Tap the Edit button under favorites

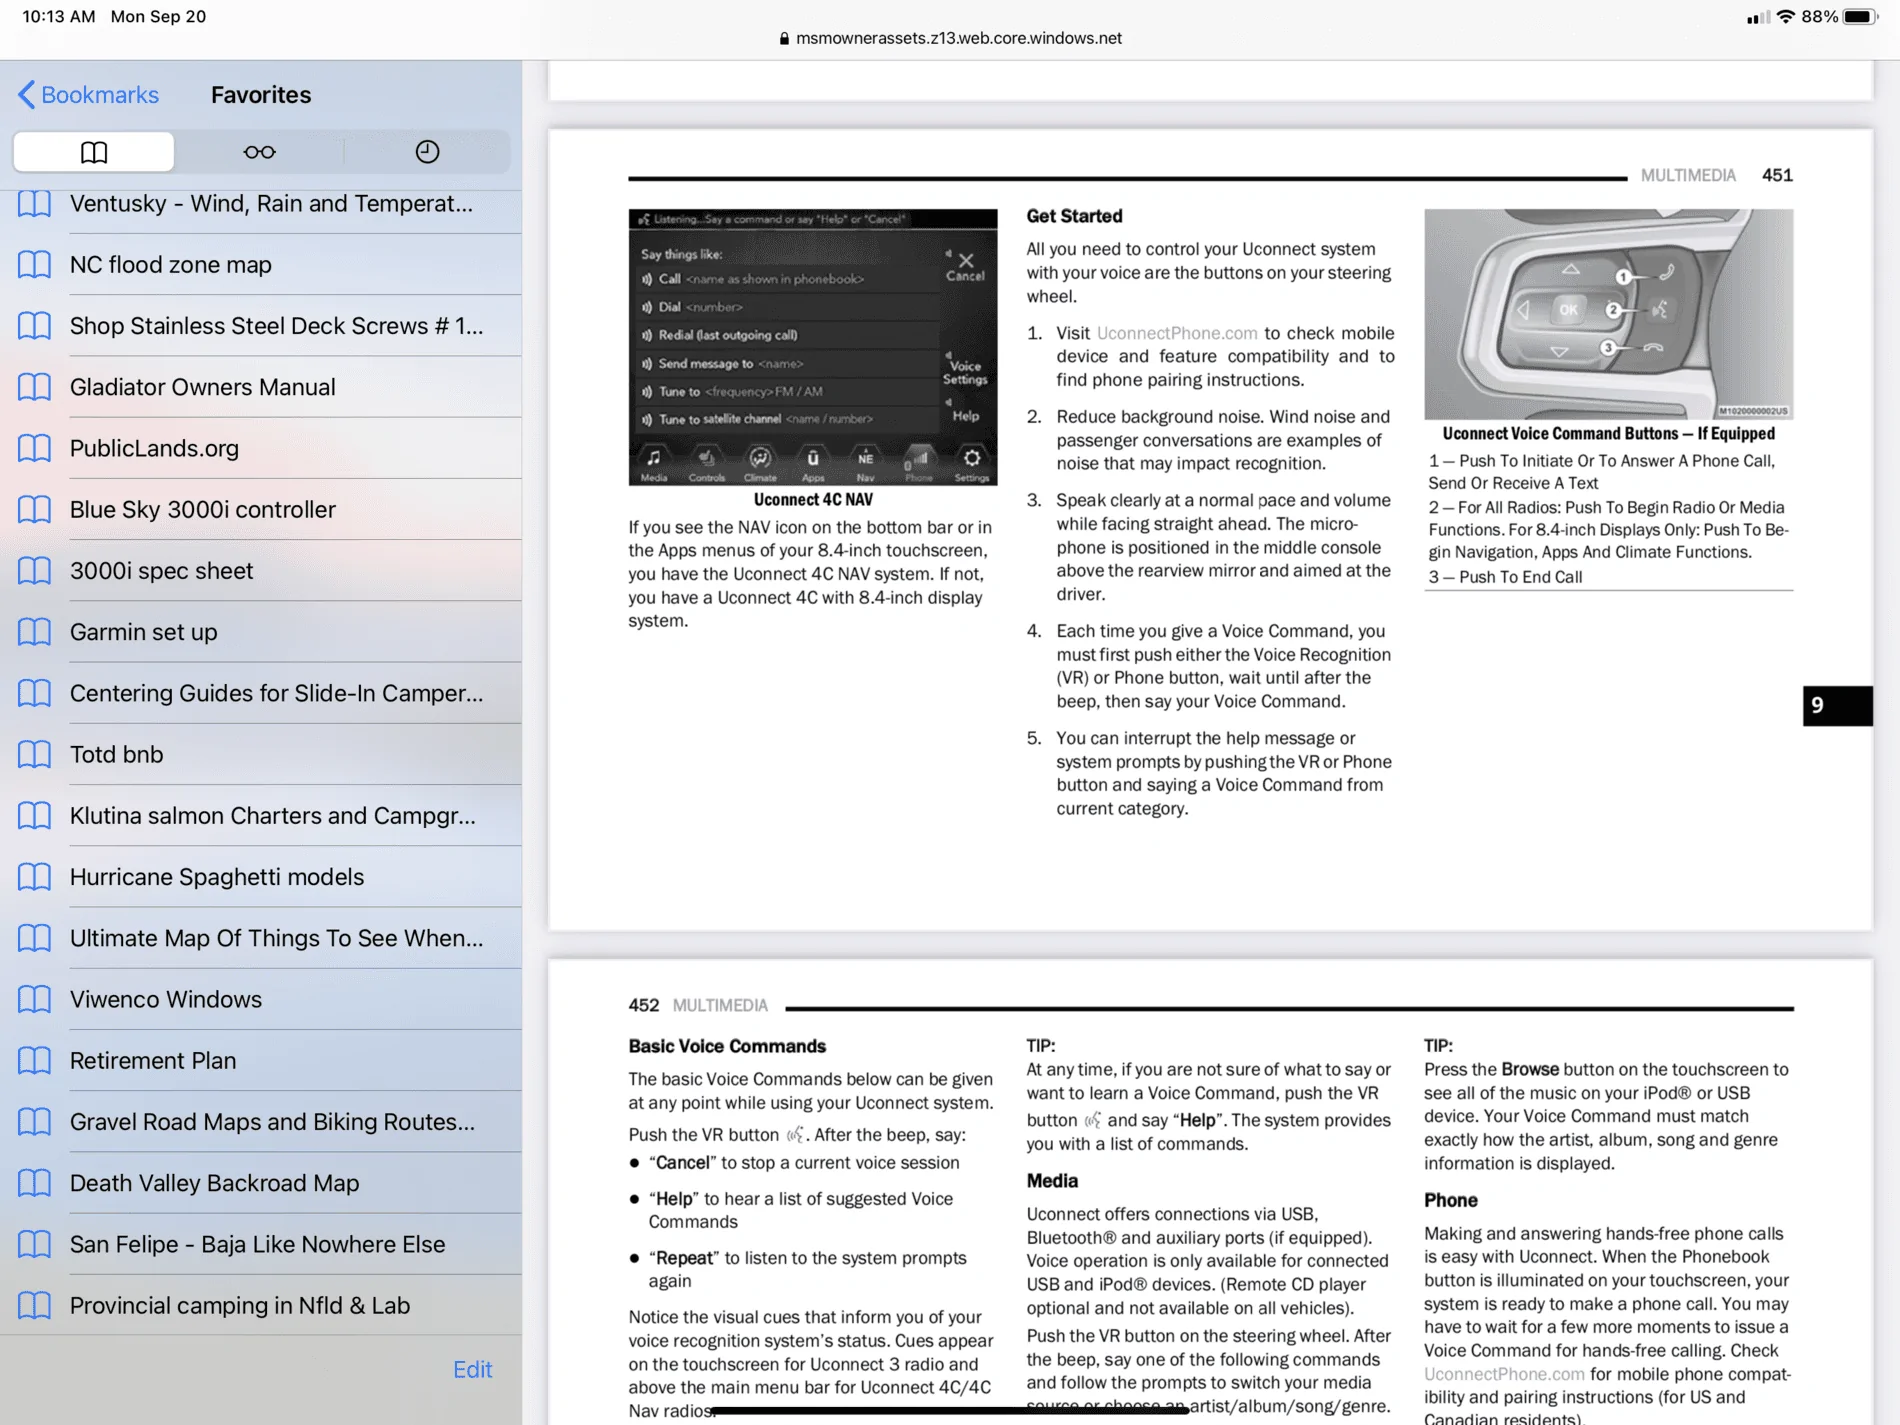472,1369
